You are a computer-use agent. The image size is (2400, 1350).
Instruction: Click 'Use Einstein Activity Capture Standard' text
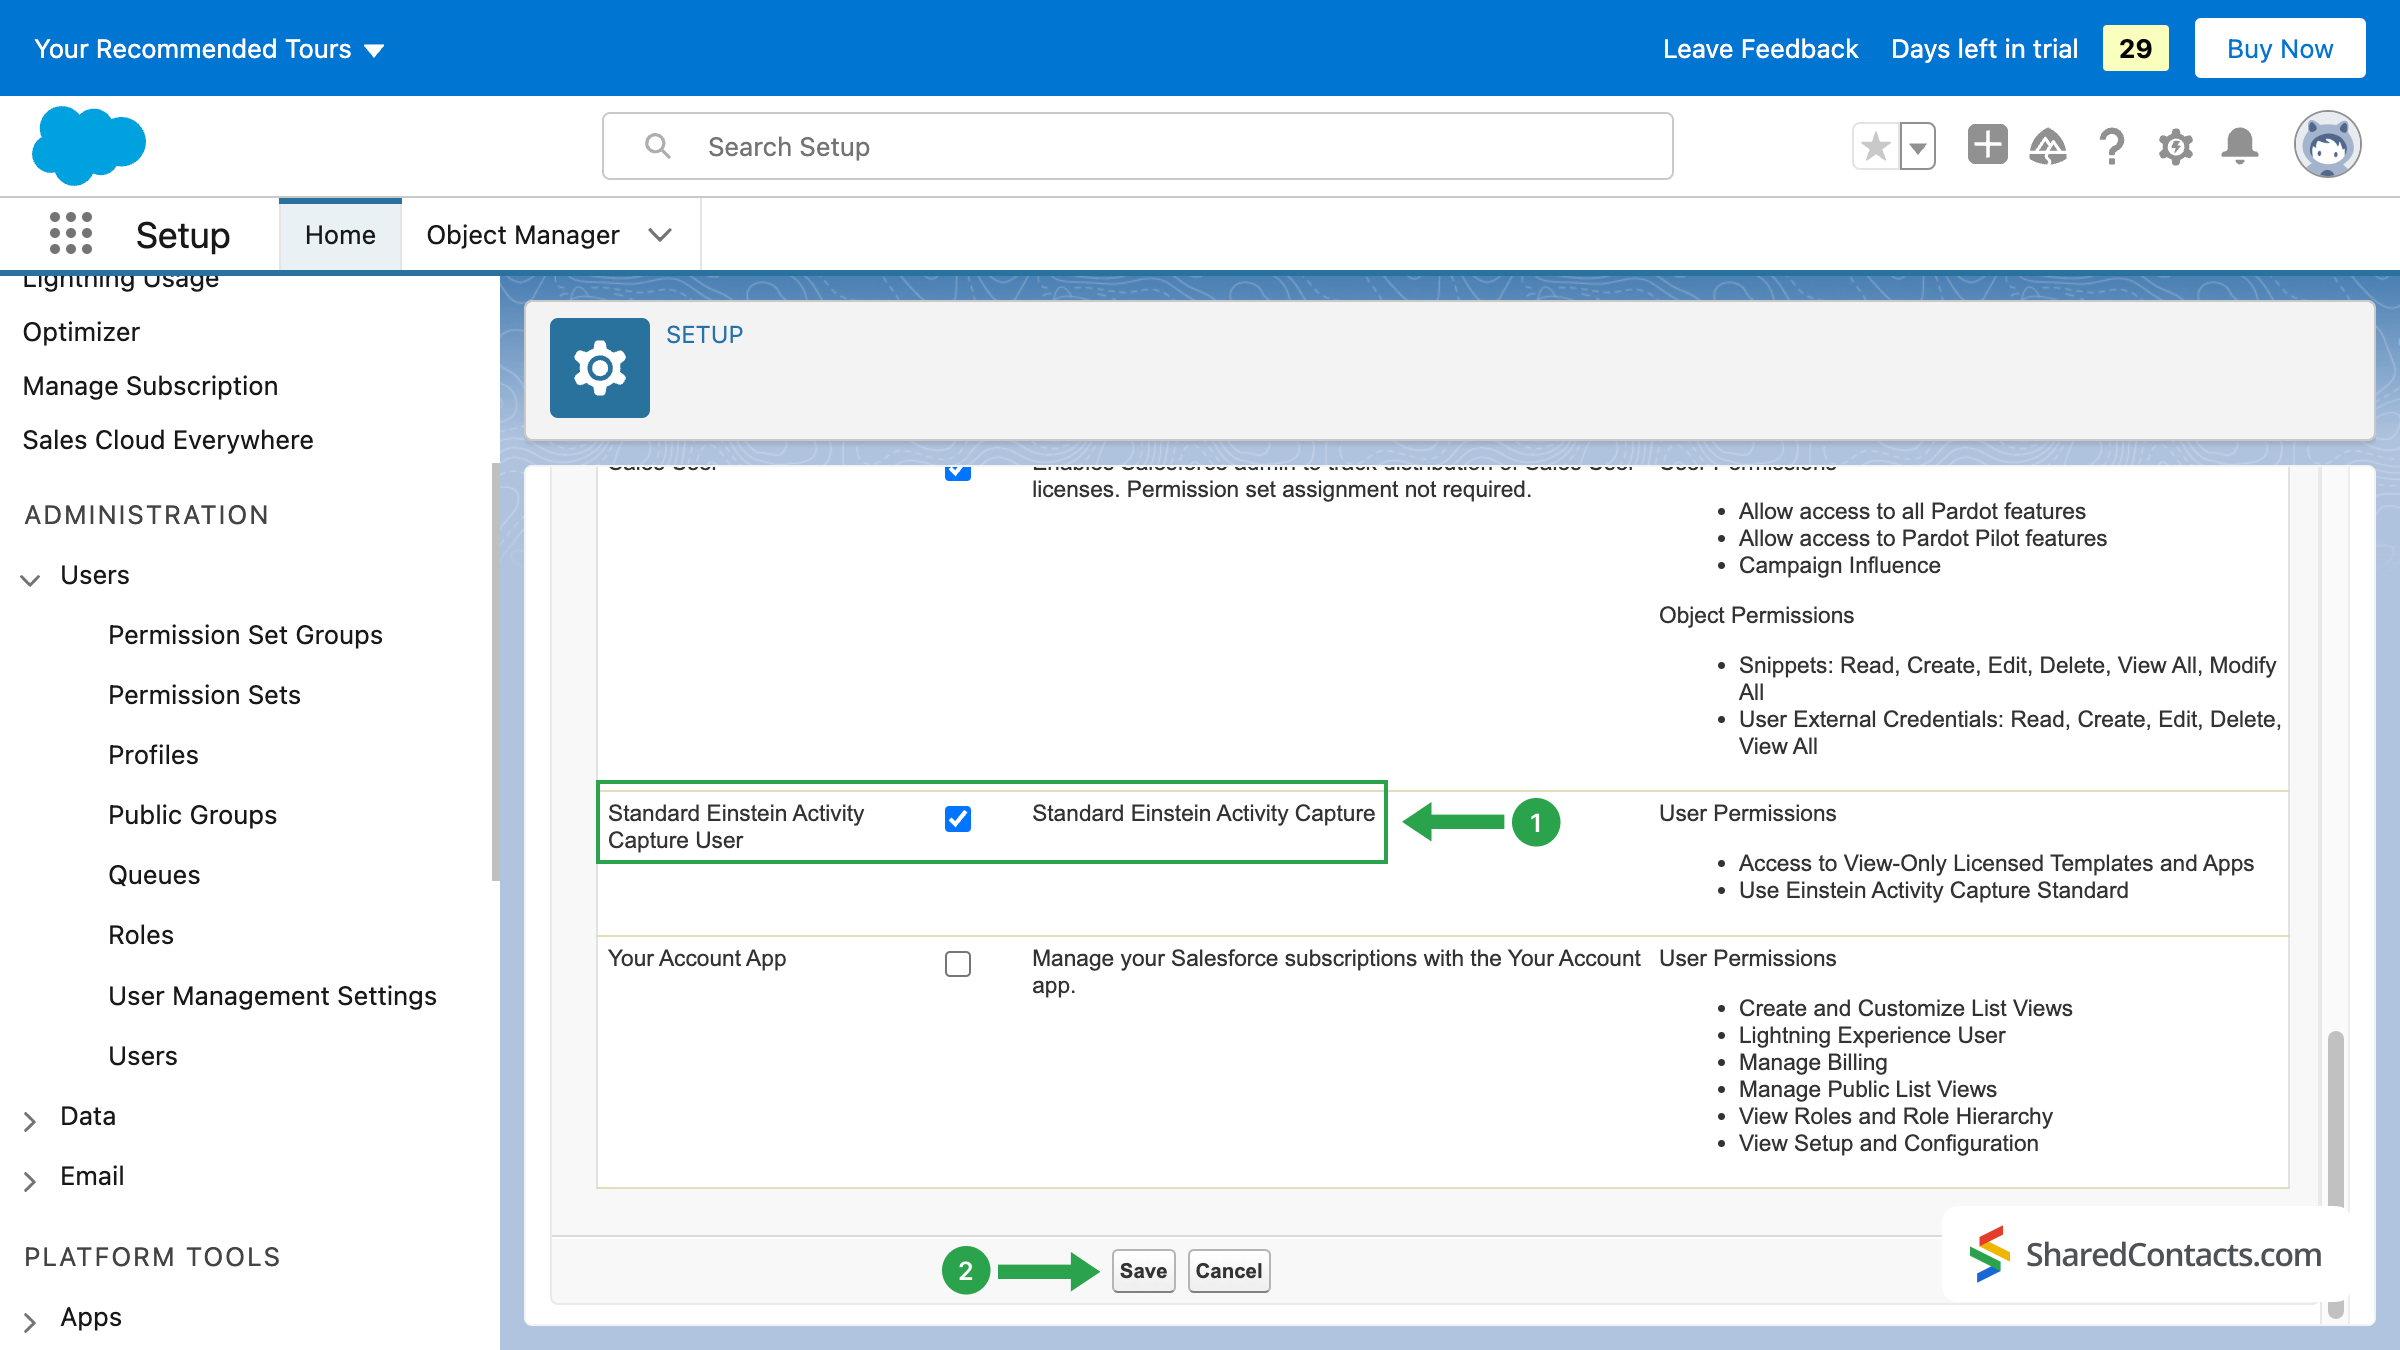click(1933, 890)
